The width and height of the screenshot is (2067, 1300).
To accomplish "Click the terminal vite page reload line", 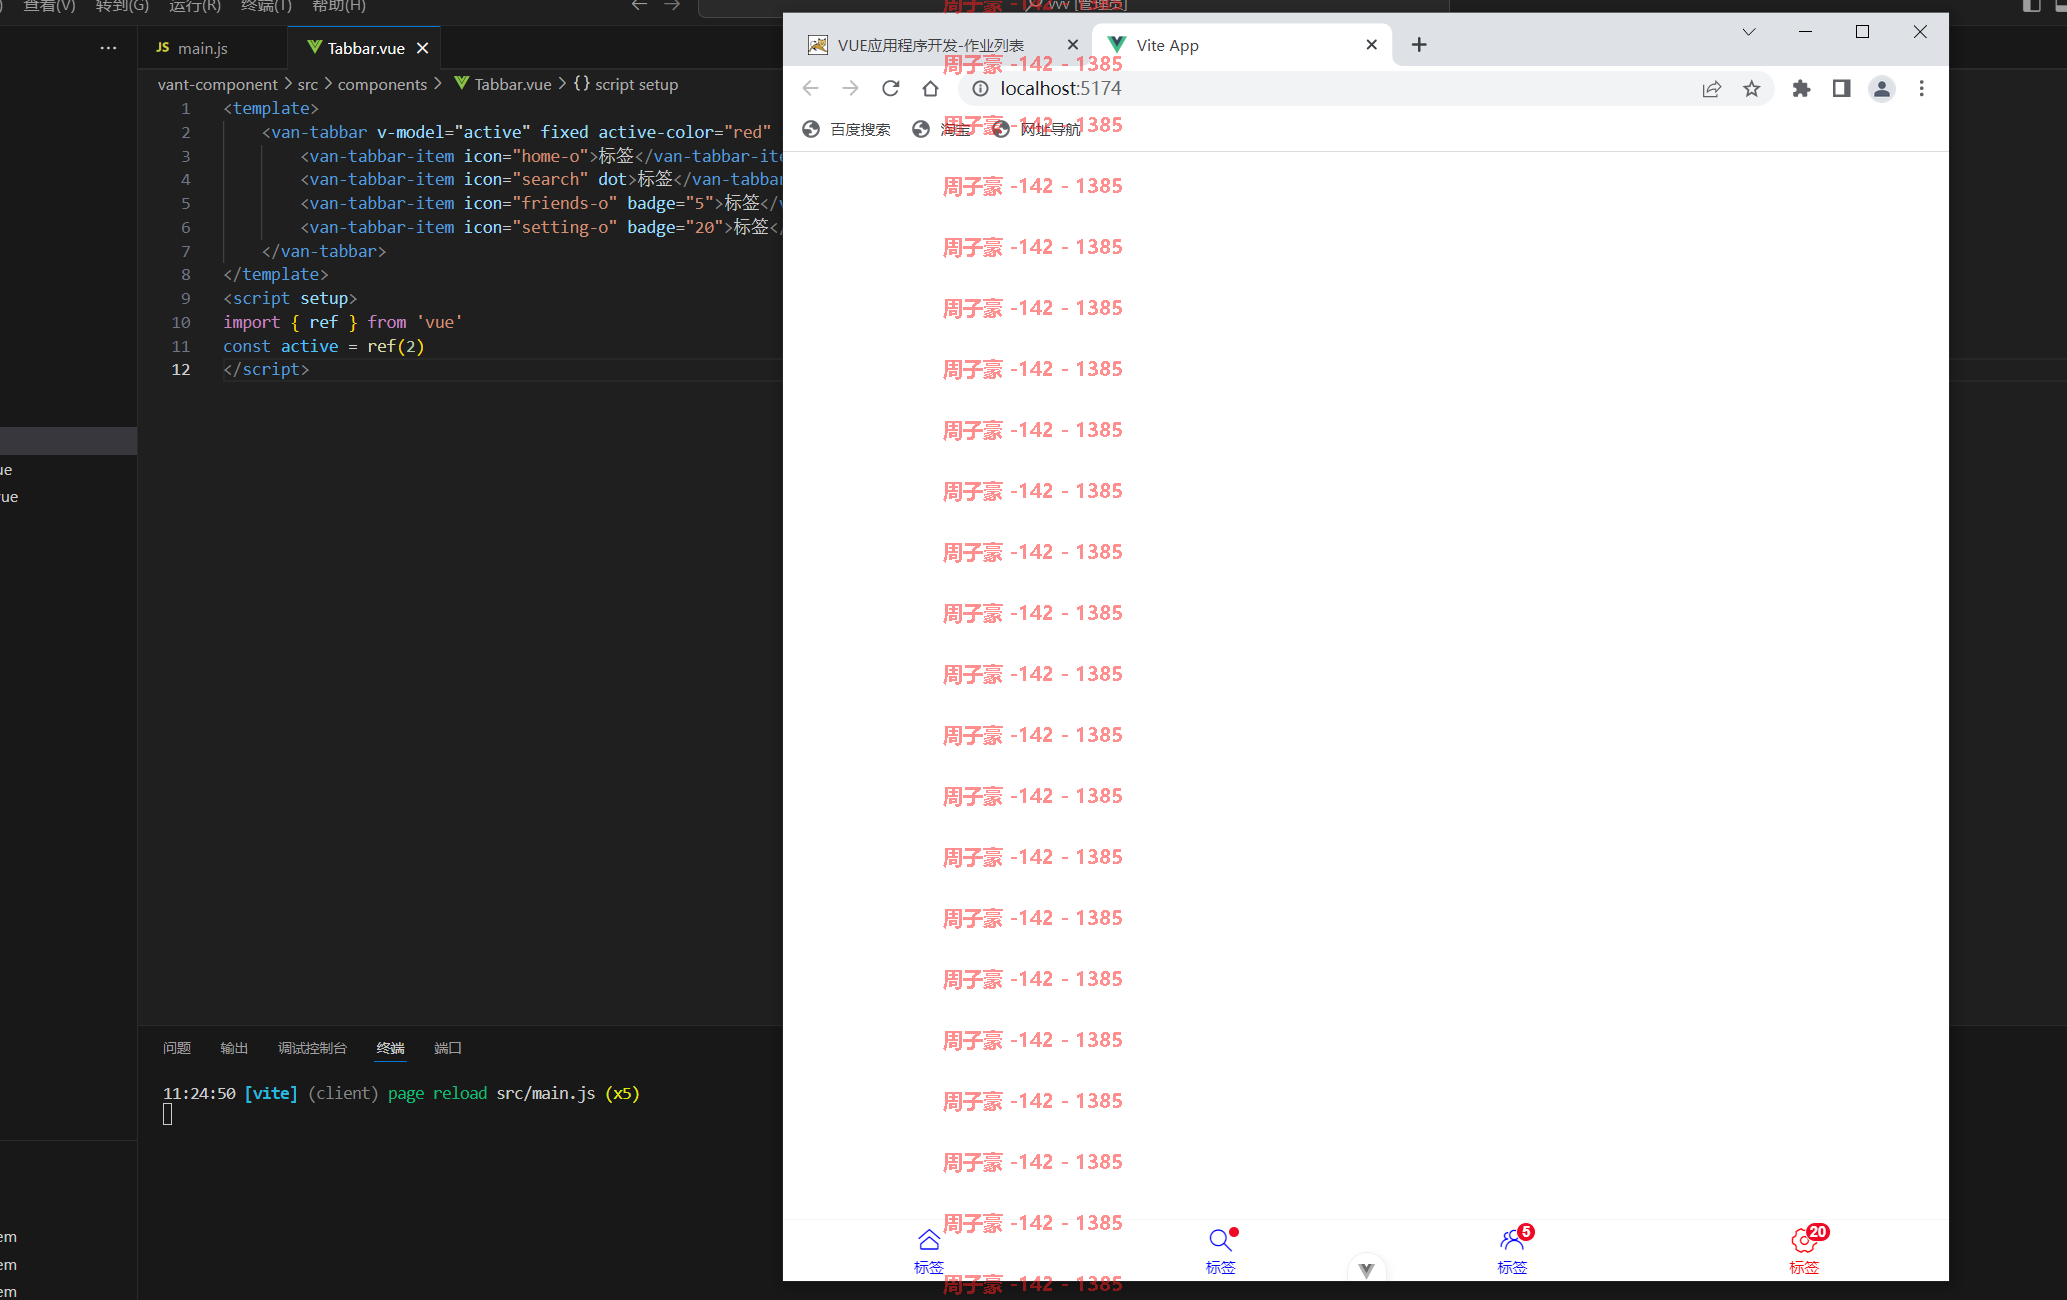I will click(x=401, y=1093).
